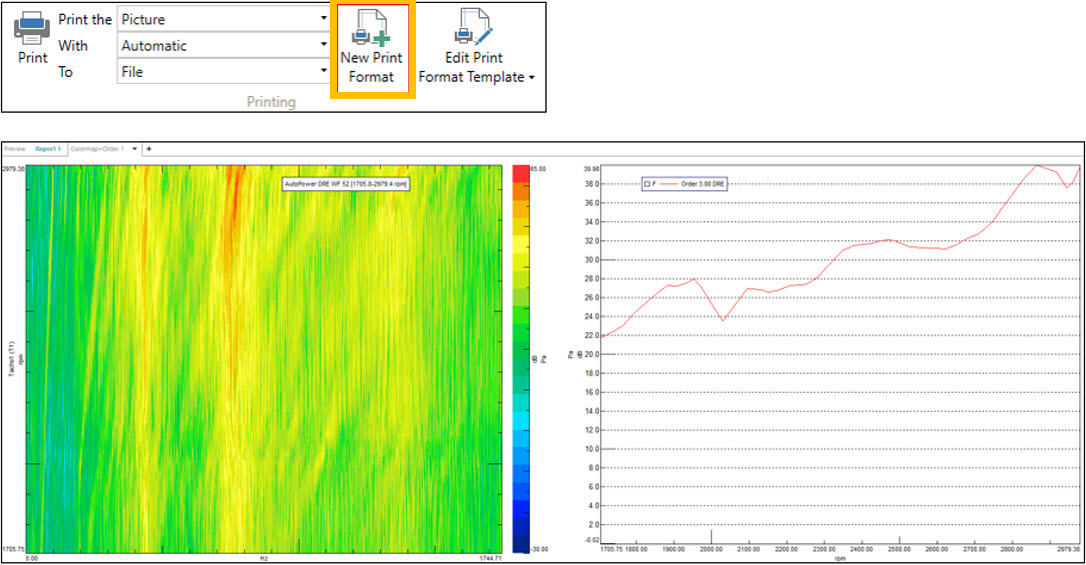Expand the Colormap+Order 1 tab dropdown arrow

pyautogui.click(x=135, y=149)
